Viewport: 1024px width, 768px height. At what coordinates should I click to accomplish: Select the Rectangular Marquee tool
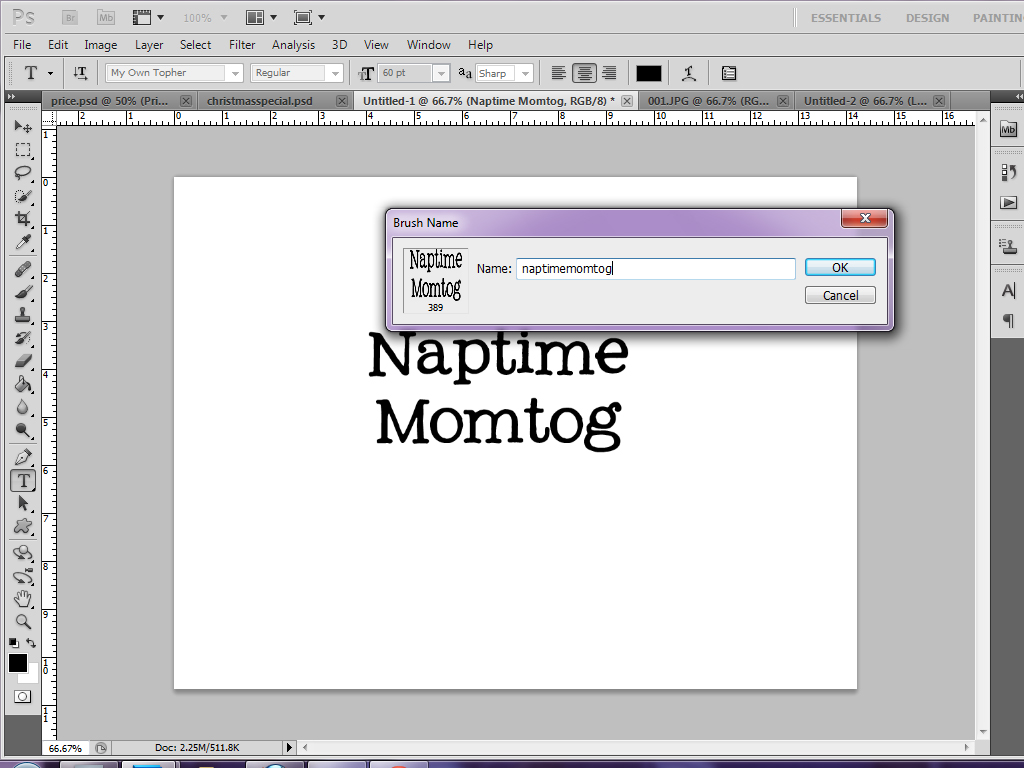click(23, 150)
